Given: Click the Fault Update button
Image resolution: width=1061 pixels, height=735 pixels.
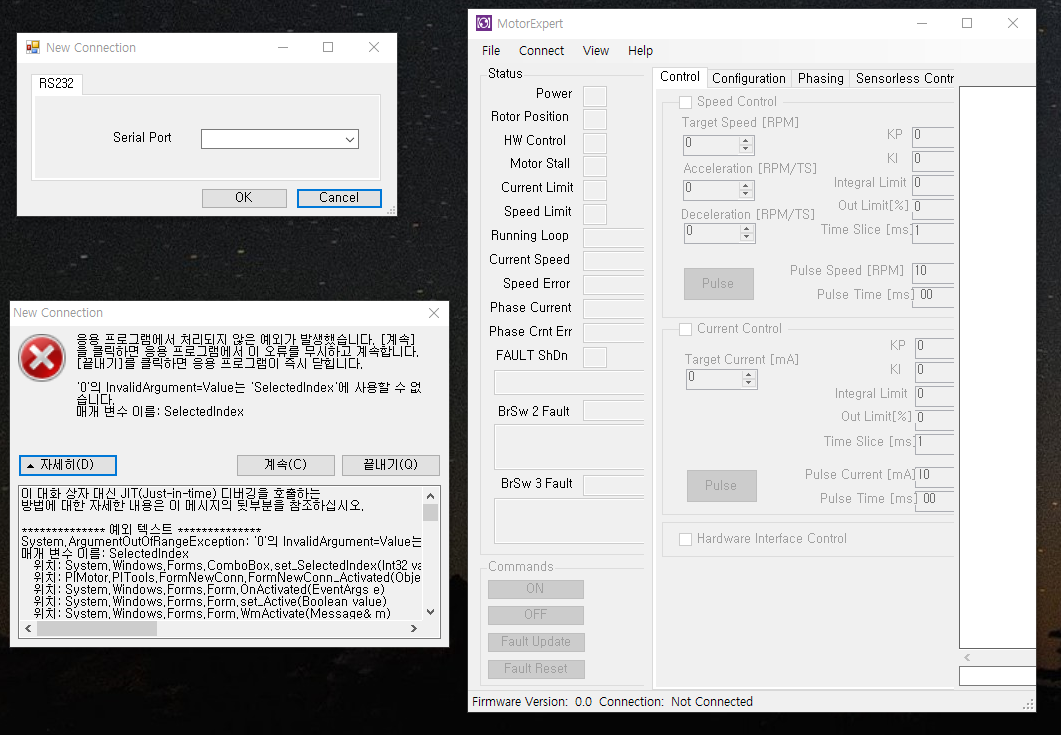Looking at the screenshot, I should click(x=536, y=642).
